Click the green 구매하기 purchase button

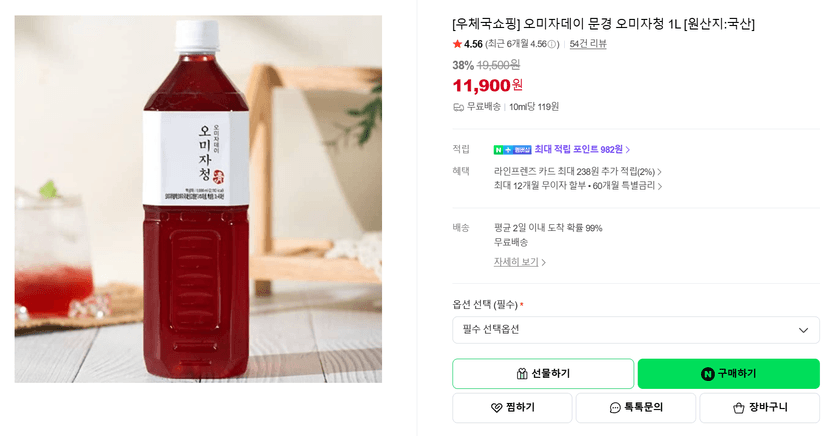(x=729, y=374)
